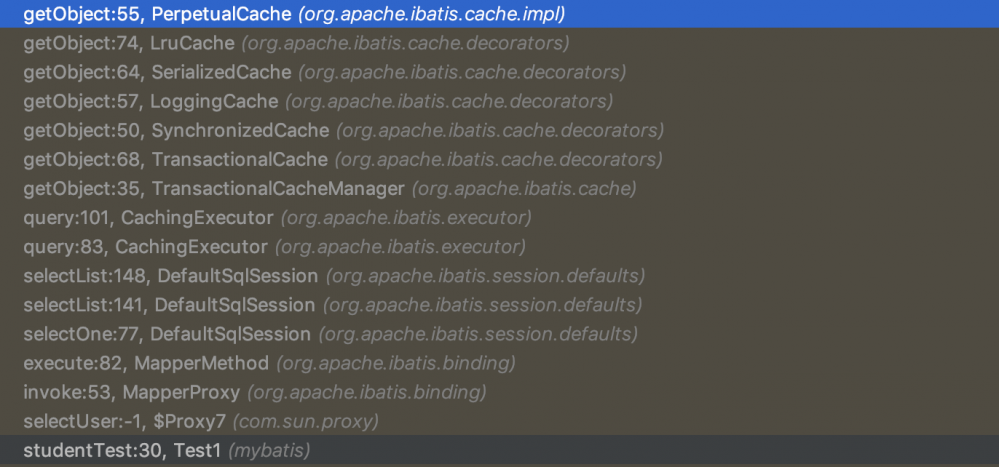Image resolution: width=999 pixels, height=467 pixels.
Task: Jump to getObject:64 SerializedCache frame
Action: pyautogui.click(x=157, y=73)
